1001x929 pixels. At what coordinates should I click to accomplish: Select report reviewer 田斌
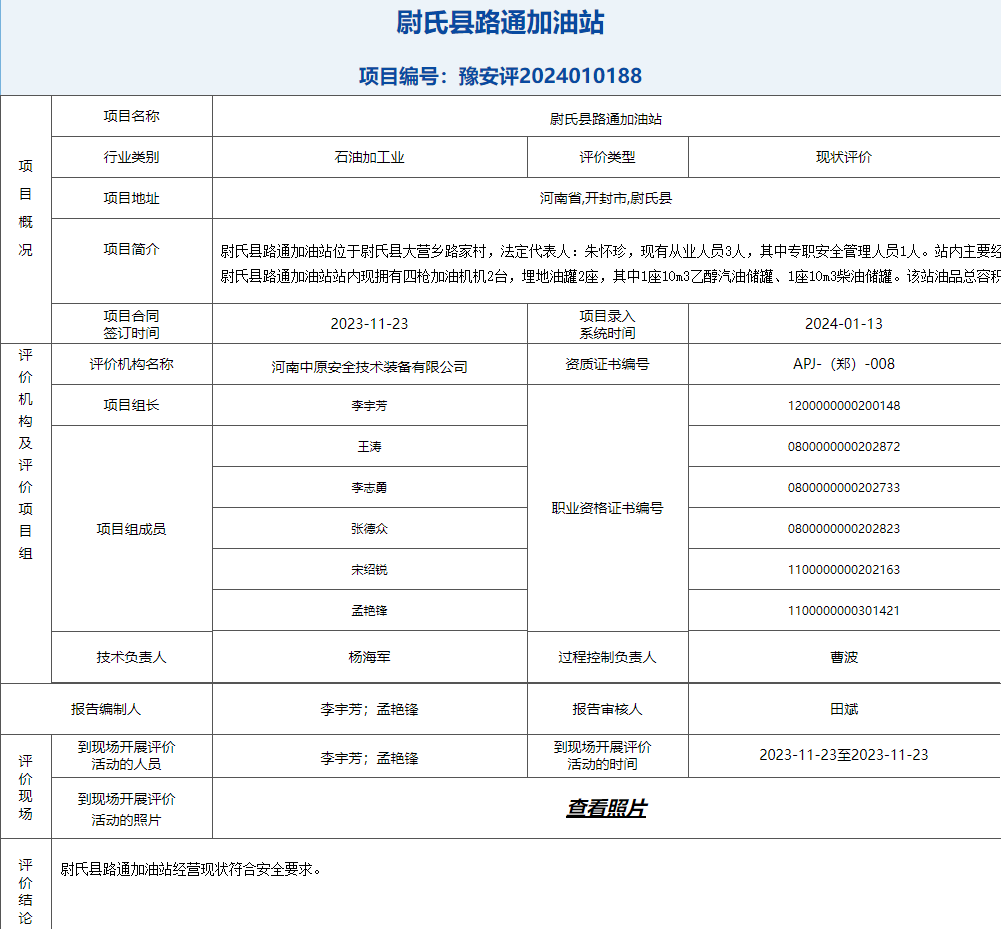click(843, 709)
